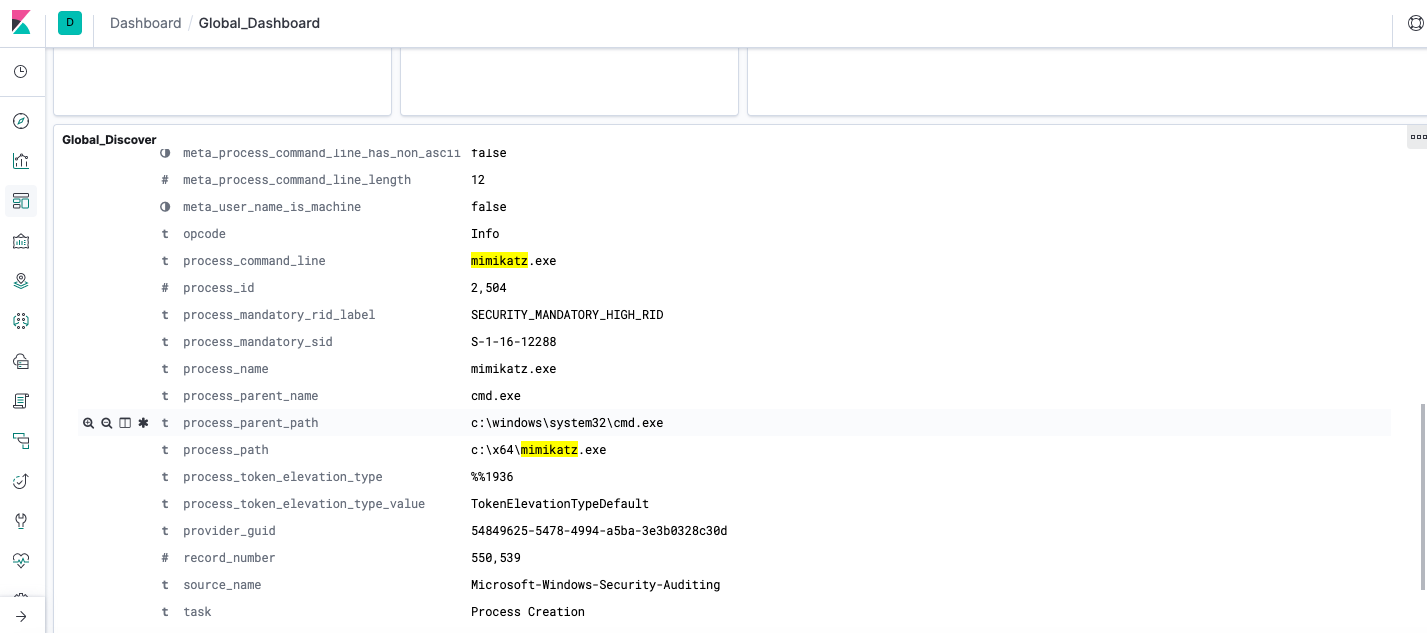Open the space selector "D" avatar
The height and width of the screenshot is (633, 1427).
(x=70, y=23)
